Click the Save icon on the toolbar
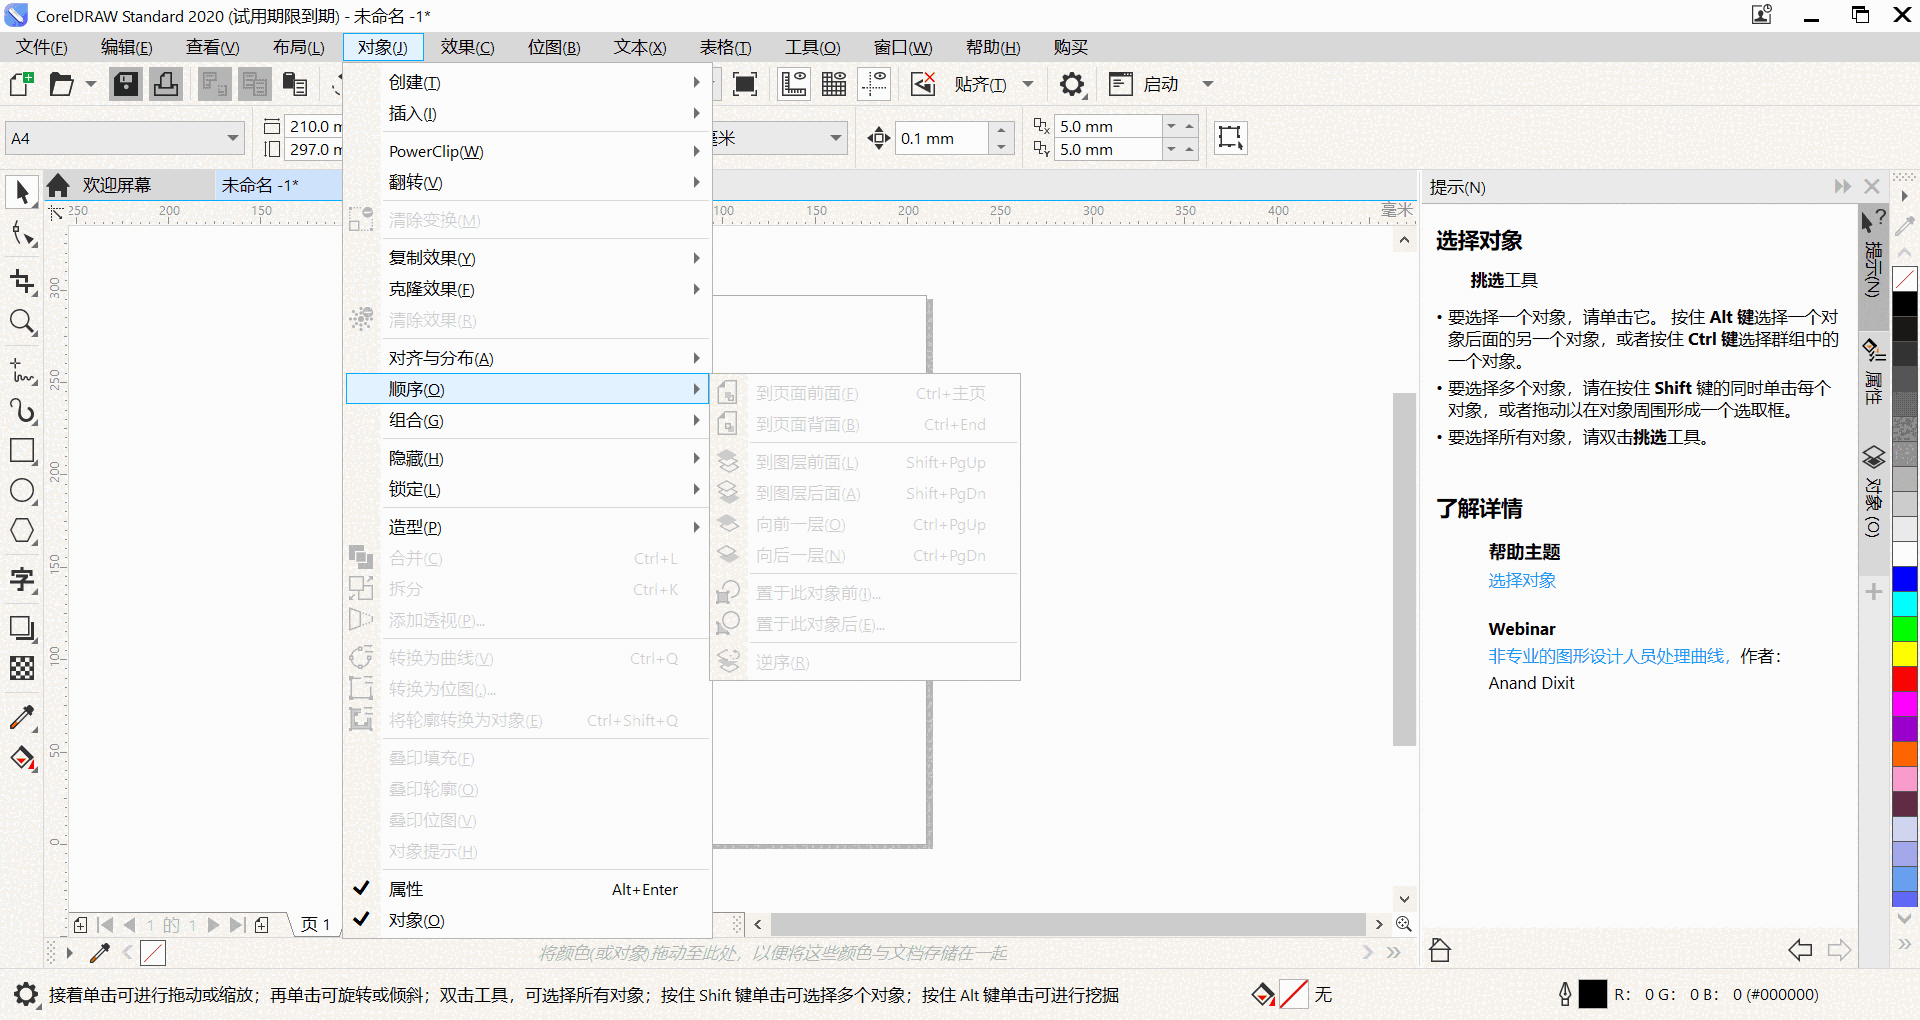 click(x=125, y=84)
